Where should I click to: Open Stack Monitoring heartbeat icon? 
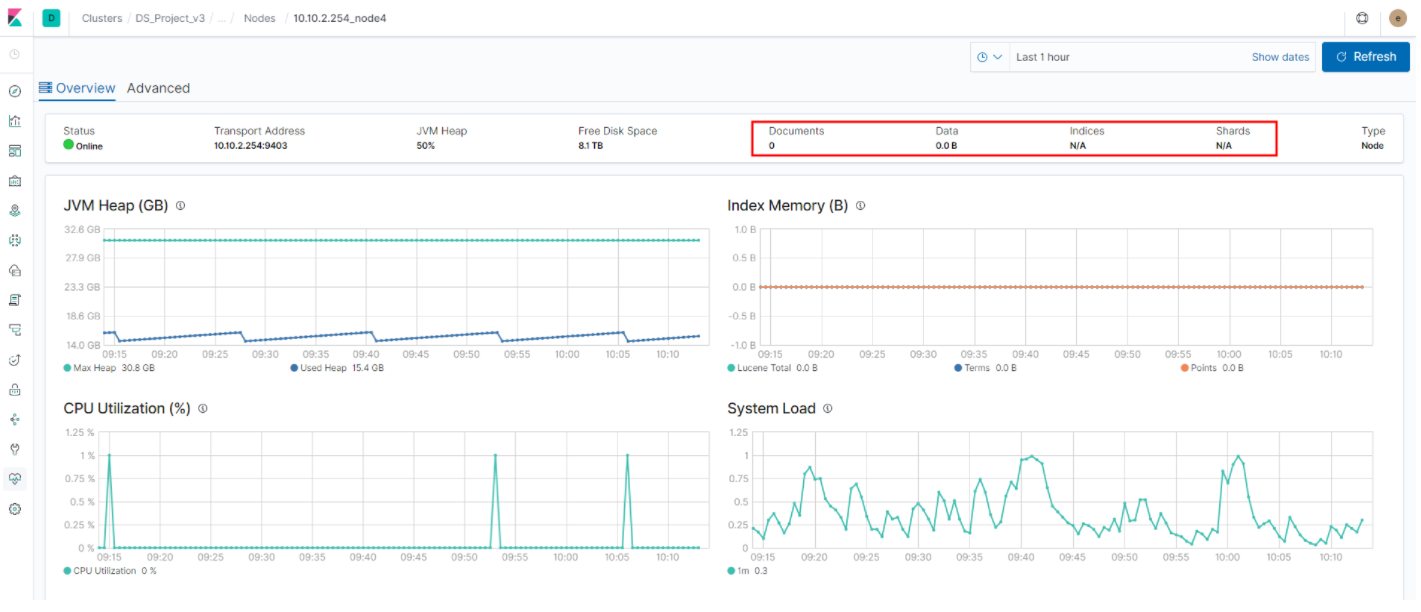point(15,479)
